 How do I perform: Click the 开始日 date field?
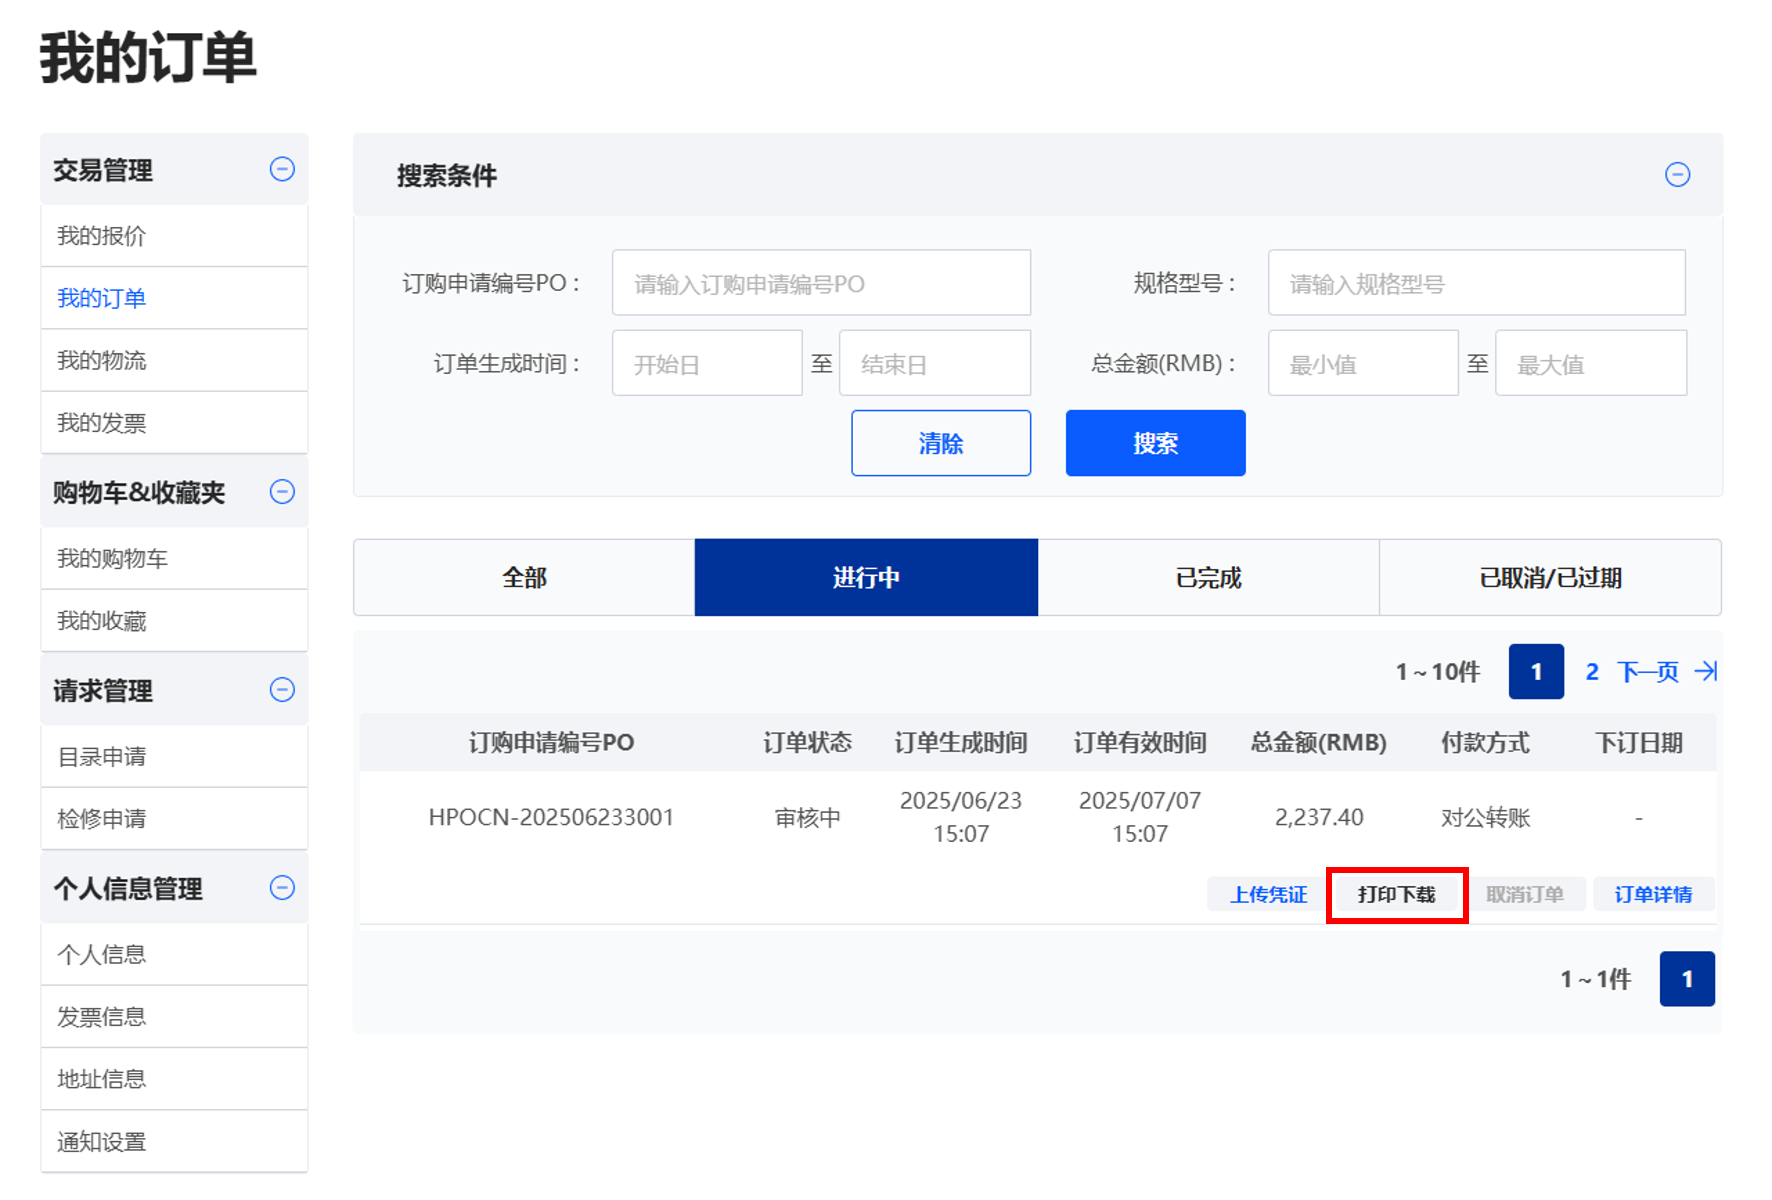click(707, 364)
